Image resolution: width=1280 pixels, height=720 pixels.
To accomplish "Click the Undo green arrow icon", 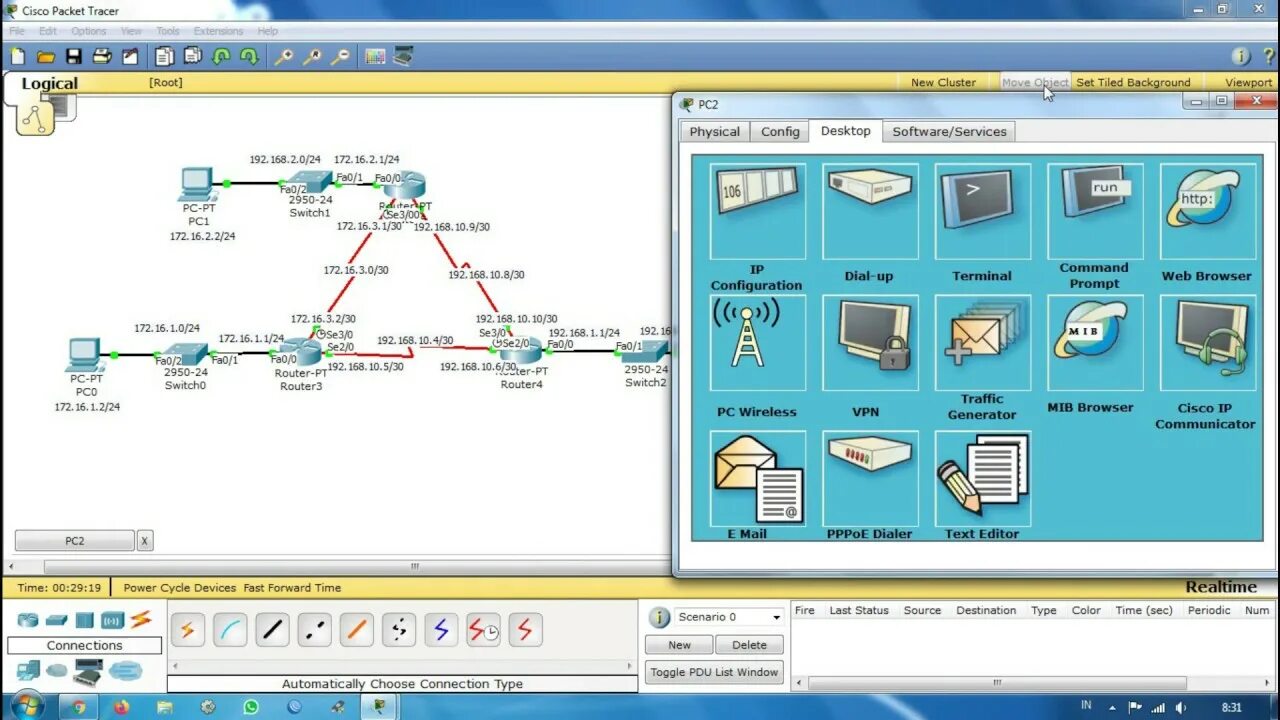I will [x=221, y=56].
